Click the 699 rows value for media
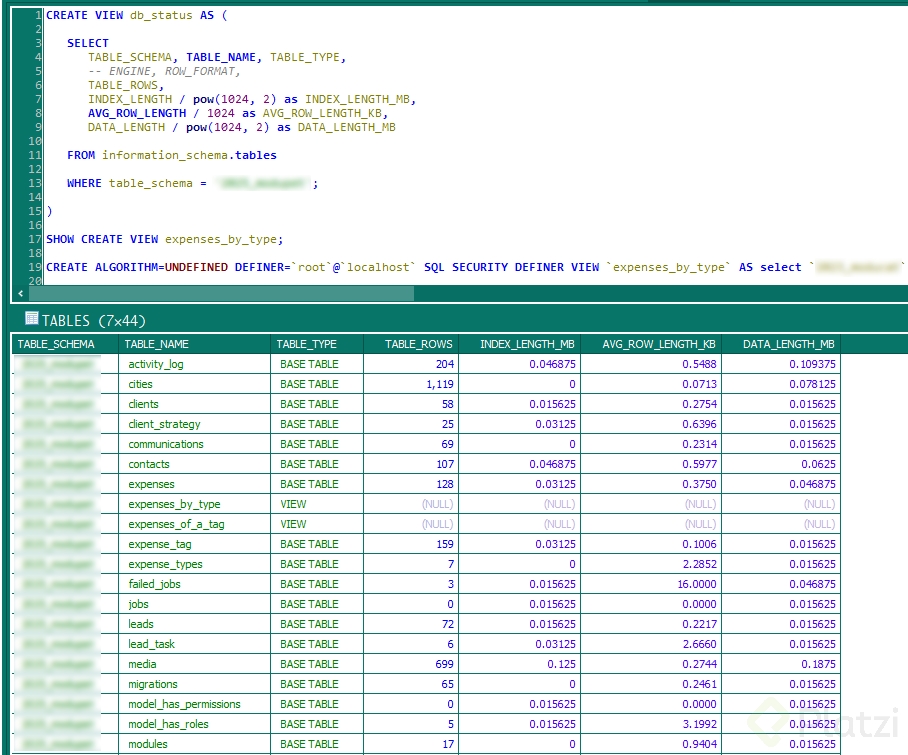Viewport: 908px width, 755px height. coord(411,664)
